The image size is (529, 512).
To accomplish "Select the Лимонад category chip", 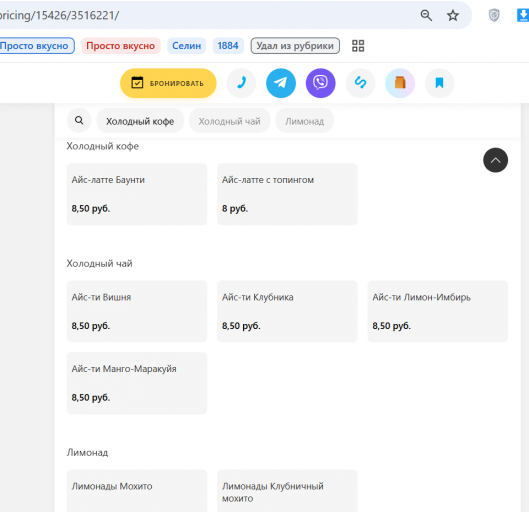I will point(305,121).
